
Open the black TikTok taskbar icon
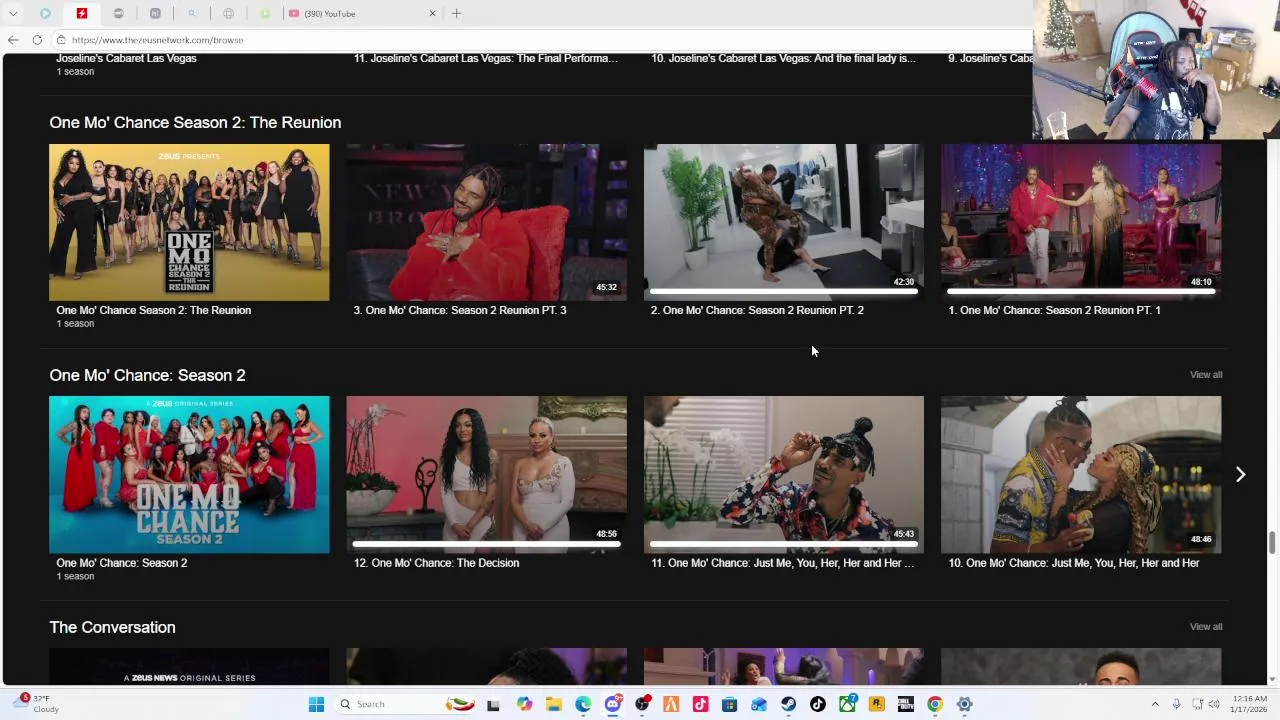pos(818,704)
